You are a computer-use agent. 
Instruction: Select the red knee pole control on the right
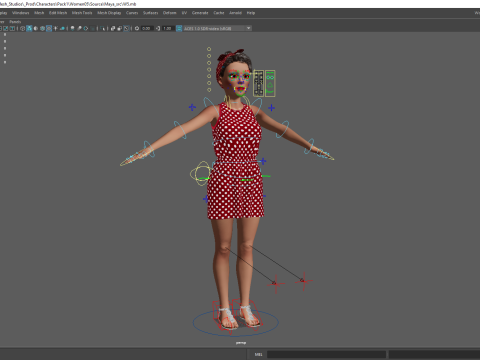303,281
